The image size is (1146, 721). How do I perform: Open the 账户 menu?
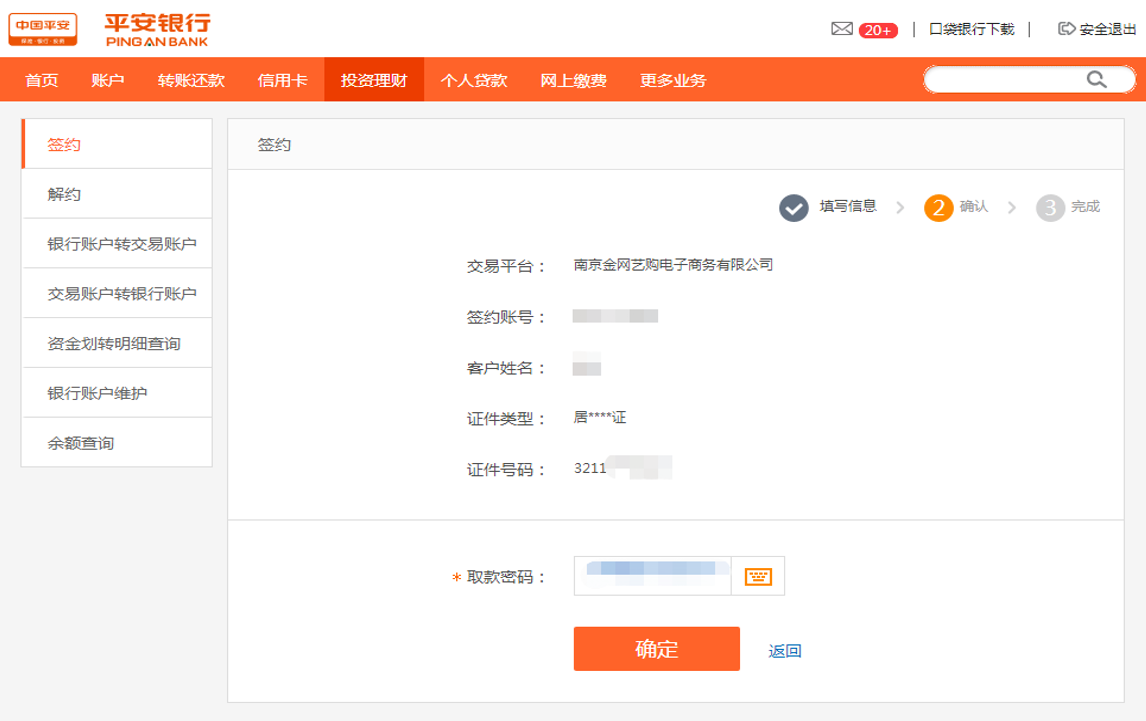(107, 80)
